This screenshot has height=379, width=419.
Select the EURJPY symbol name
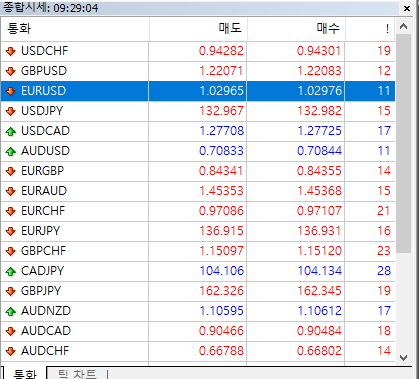[40, 231]
